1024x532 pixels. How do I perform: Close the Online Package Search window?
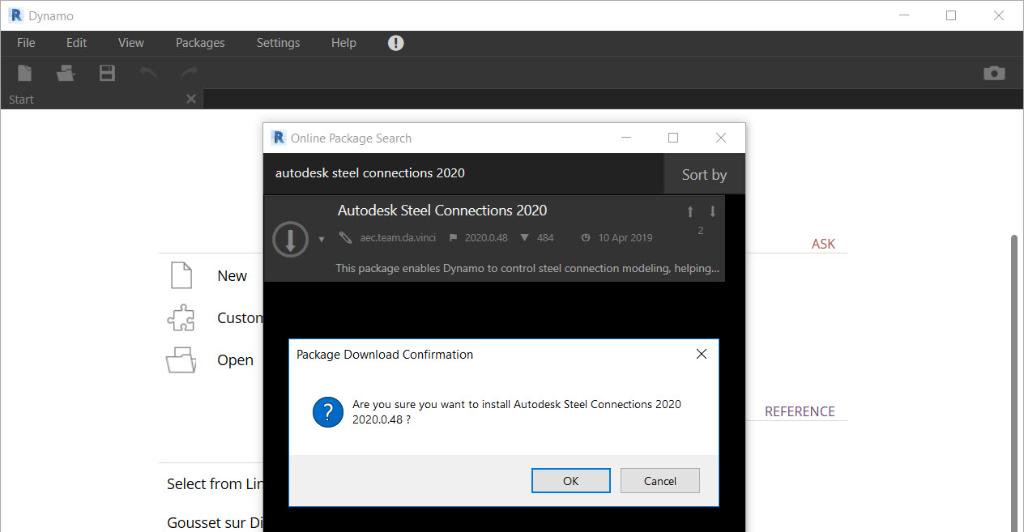tap(720, 138)
